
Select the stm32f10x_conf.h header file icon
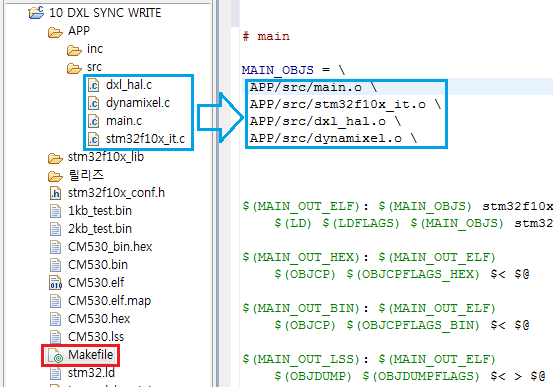[x=56, y=193]
